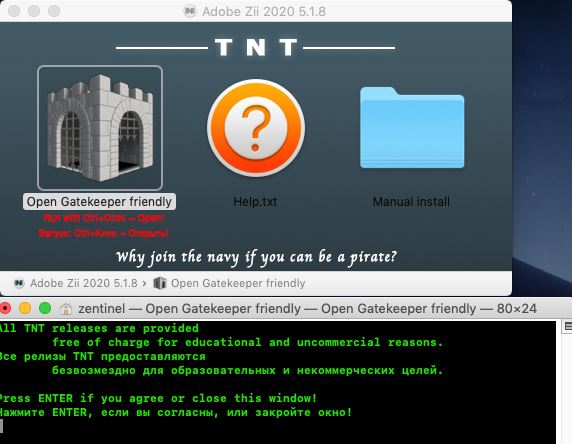Click Open Gatekeeper friendly in path bar

[x=238, y=283]
